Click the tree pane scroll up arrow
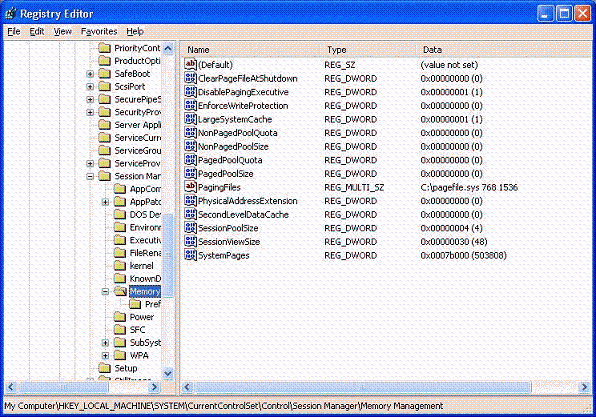Image resolution: width=596 pixels, height=417 pixels. [x=168, y=48]
